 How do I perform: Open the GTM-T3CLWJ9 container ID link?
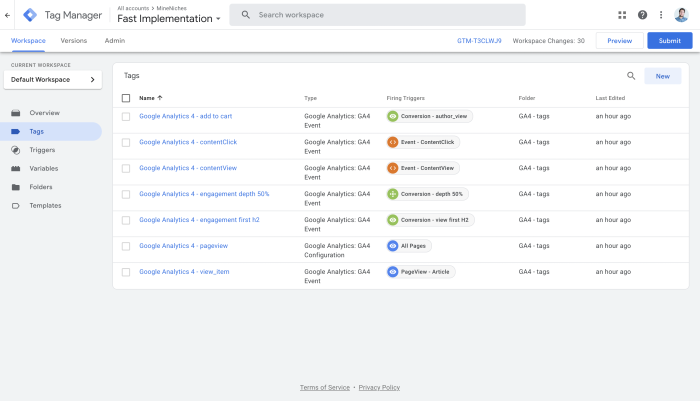coord(479,41)
